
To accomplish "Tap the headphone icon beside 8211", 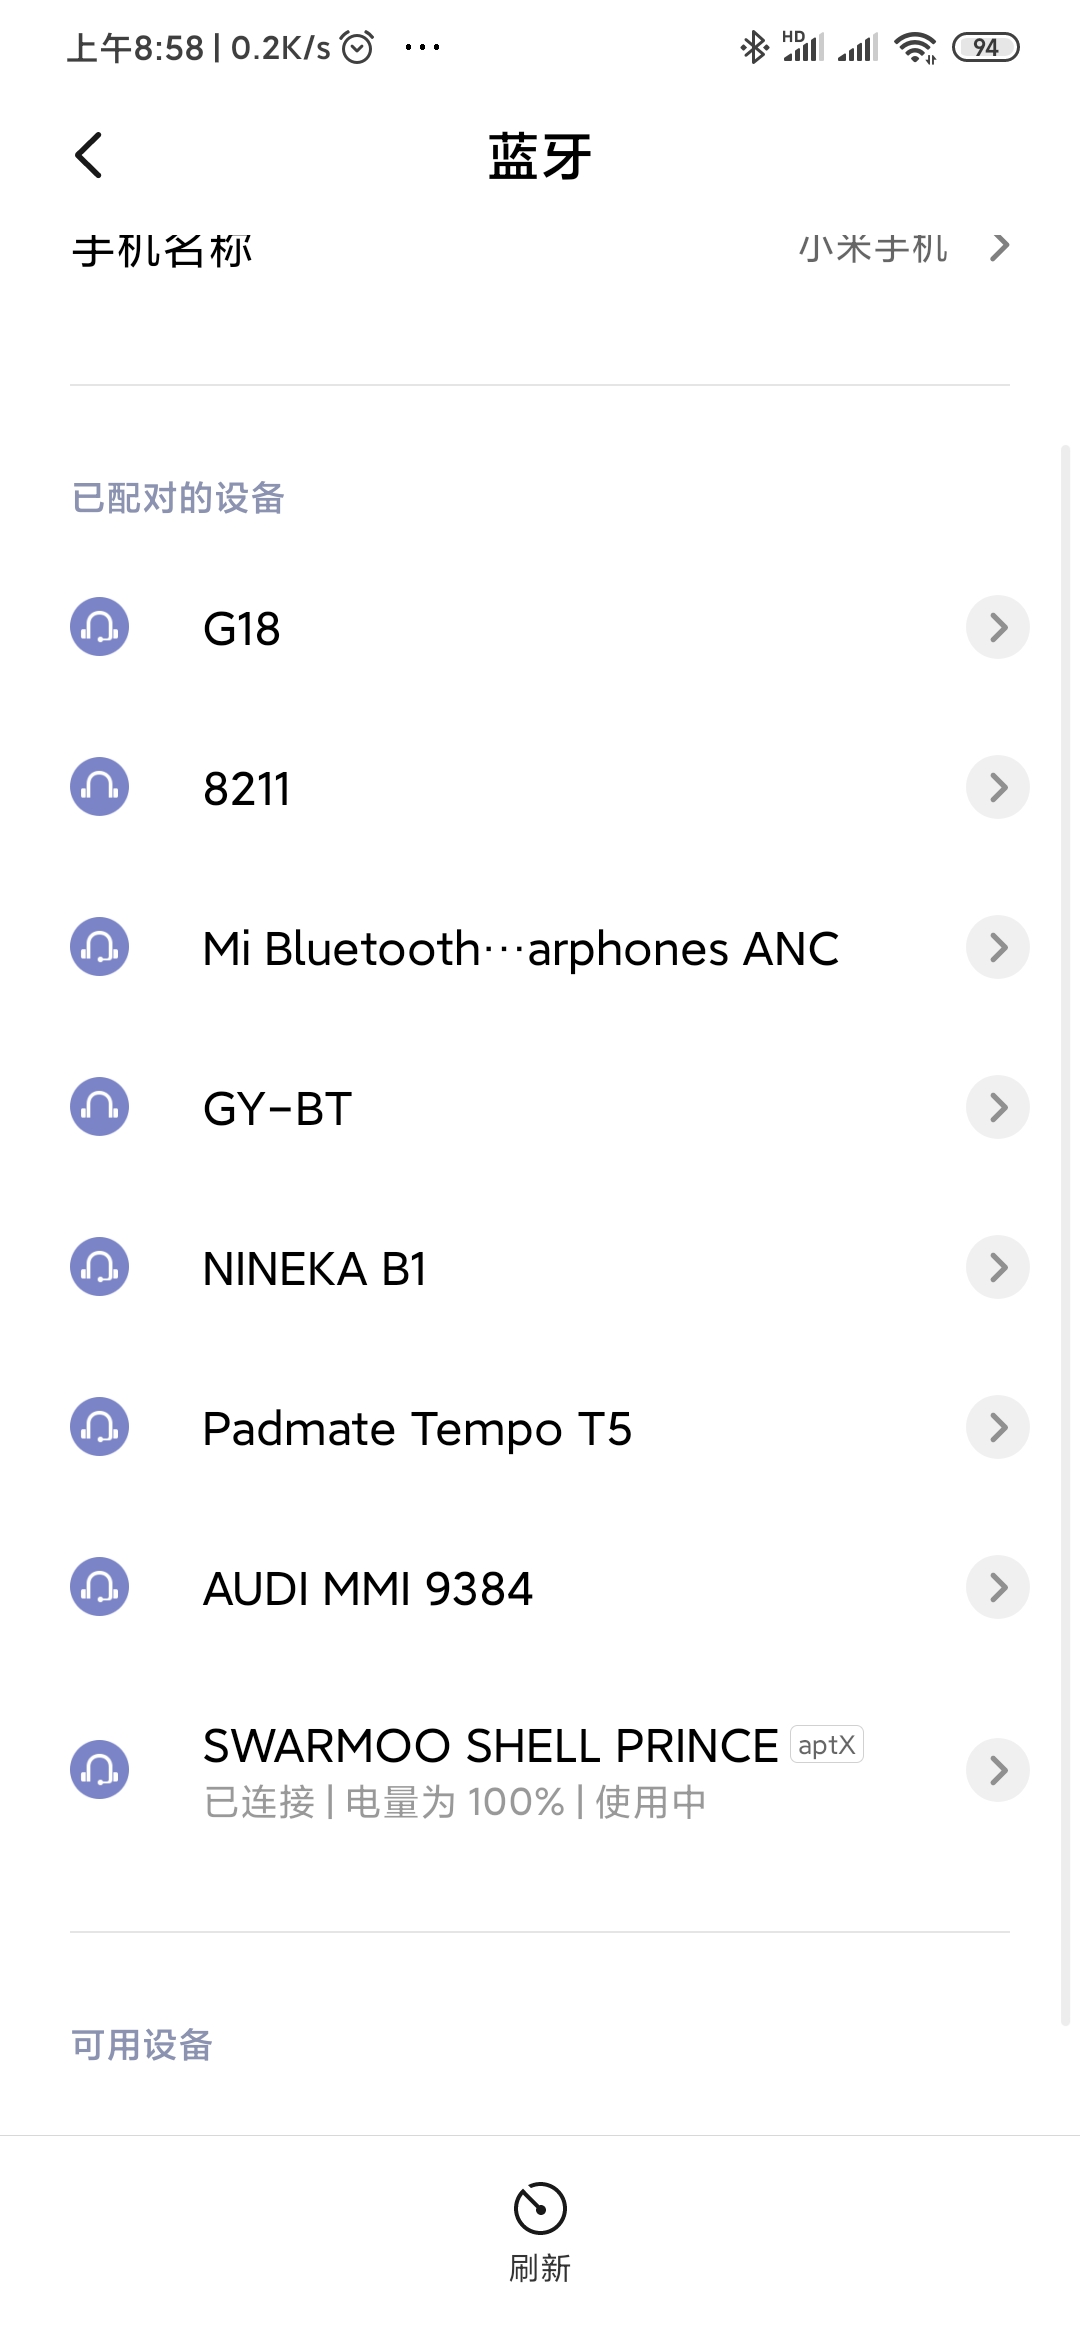I will coord(99,787).
